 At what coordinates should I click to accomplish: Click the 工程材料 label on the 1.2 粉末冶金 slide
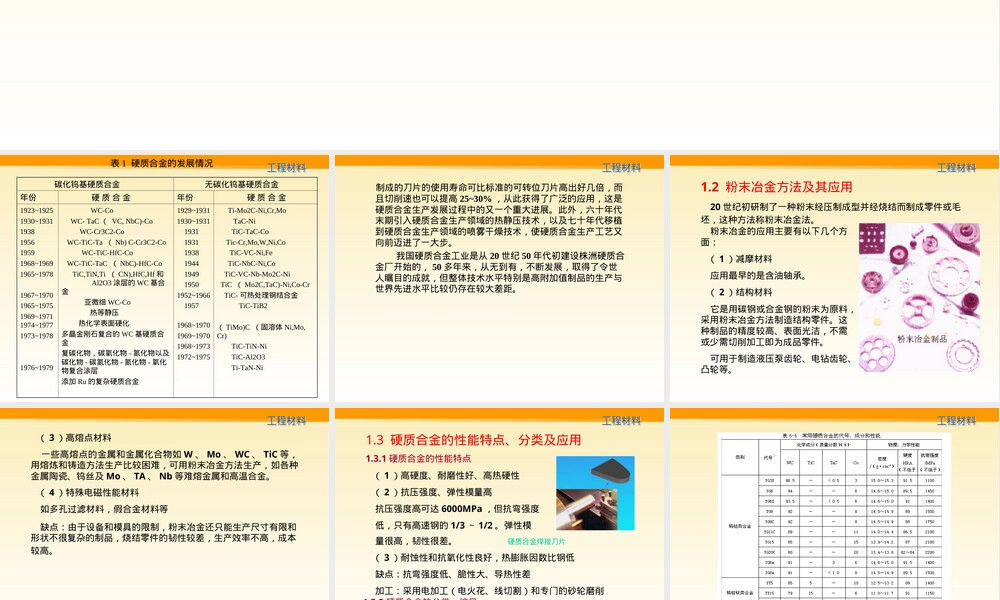point(956,168)
